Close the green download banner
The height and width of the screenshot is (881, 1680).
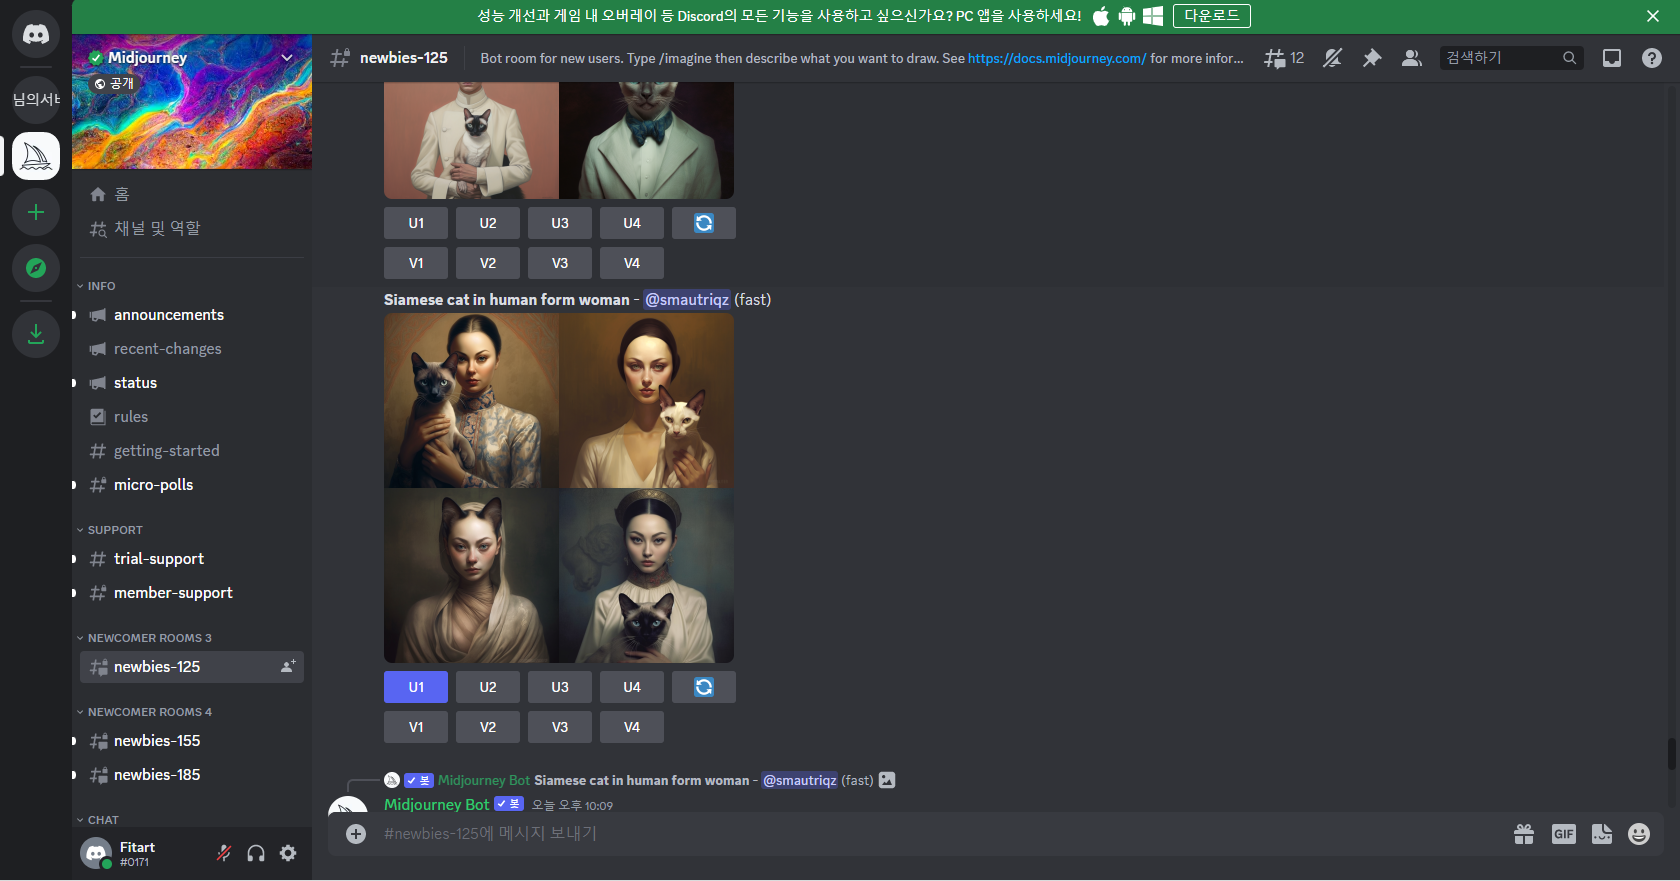(x=1653, y=16)
